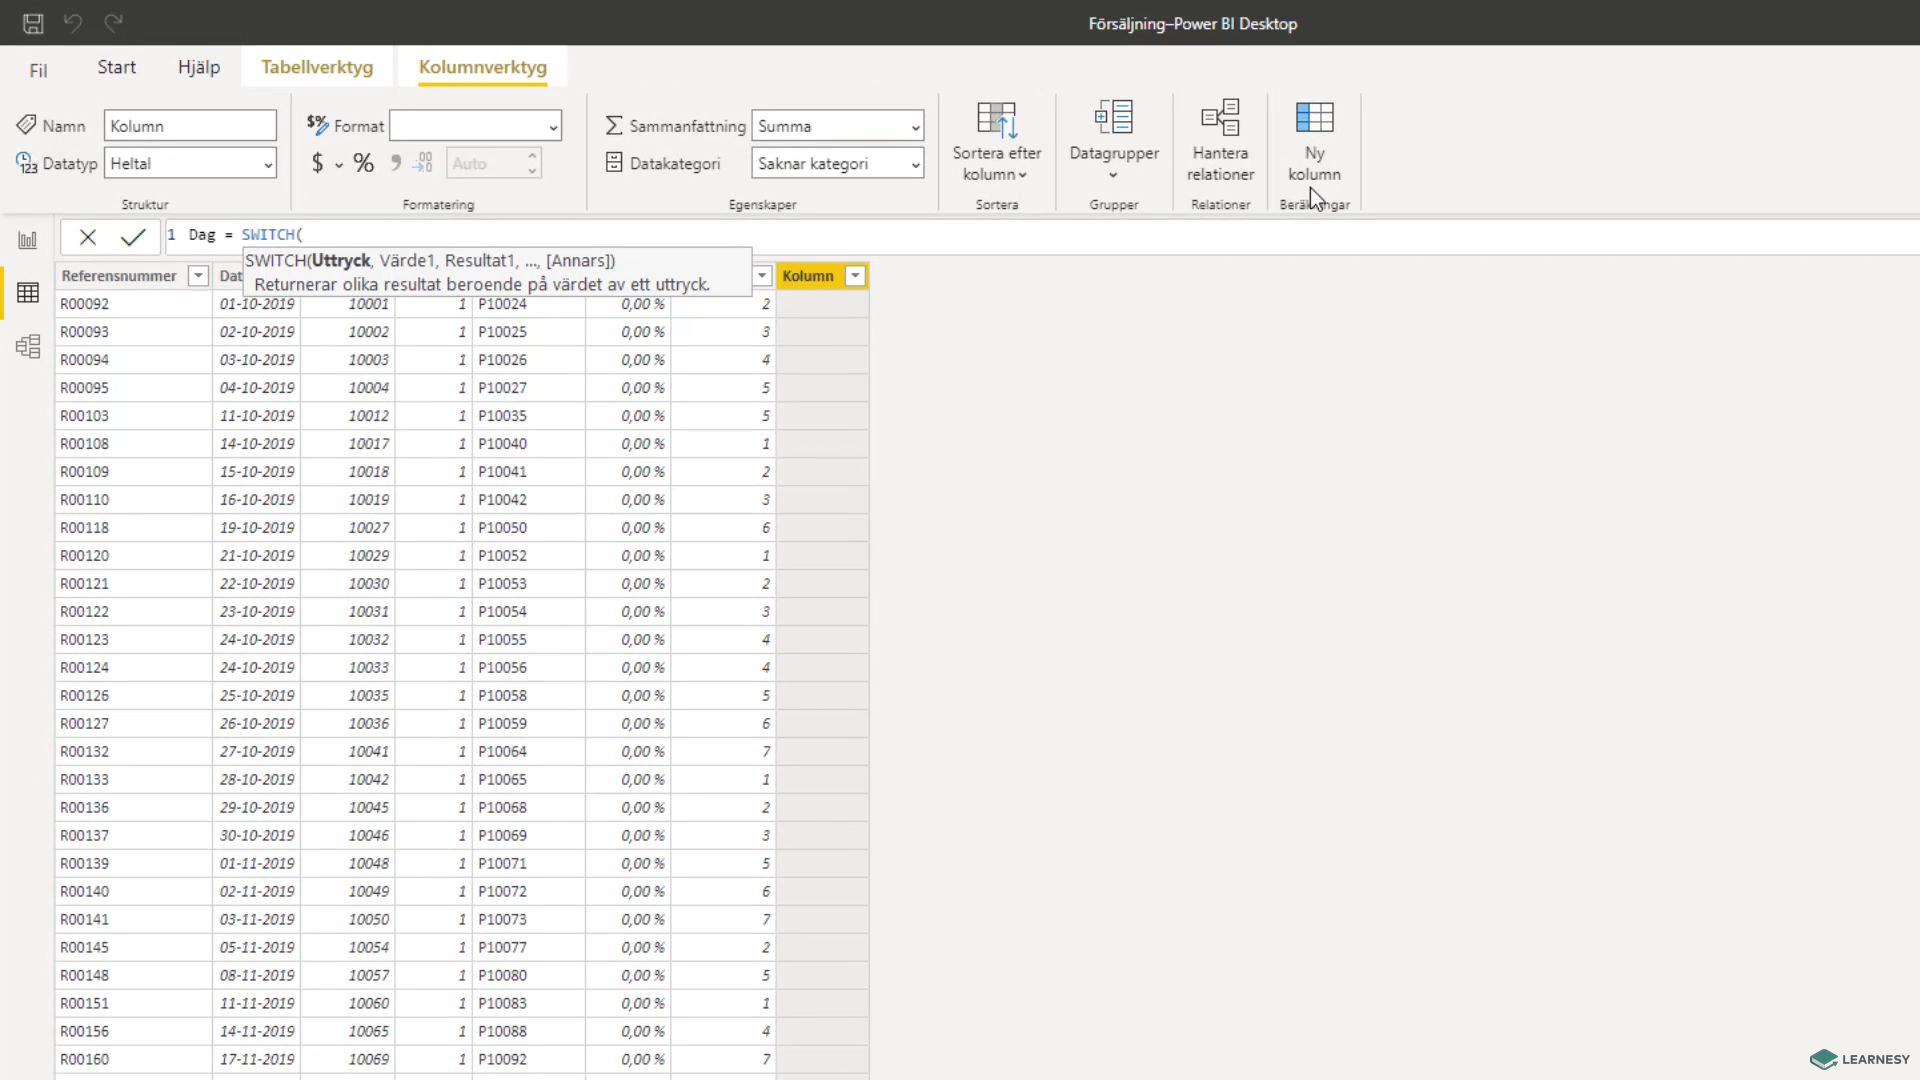1920x1080 pixels.
Task: Cancel the formula with the X icon
Action: (x=88, y=237)
